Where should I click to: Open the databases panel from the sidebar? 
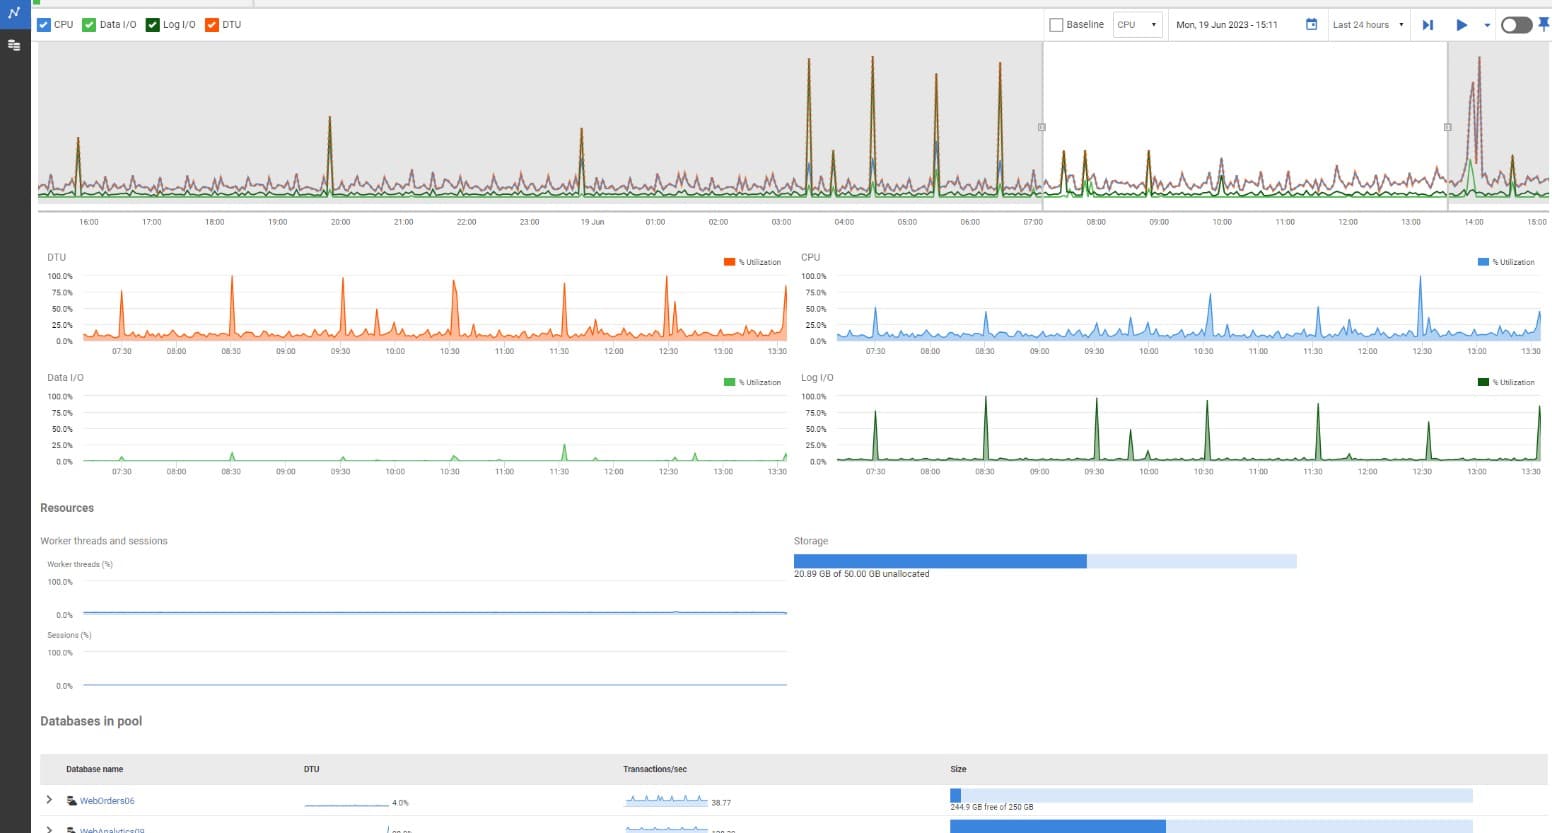coord(14,45)
